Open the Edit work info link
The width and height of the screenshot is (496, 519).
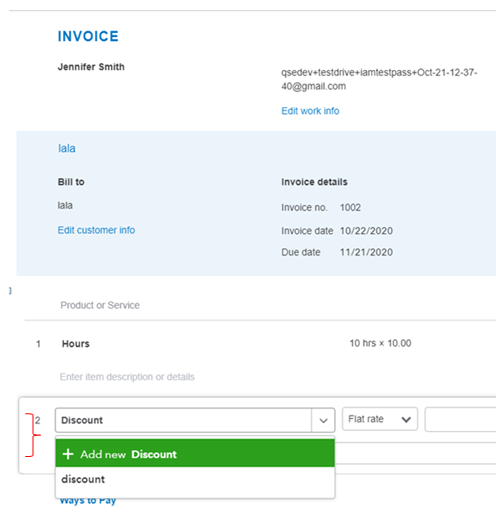click(310, 111)
